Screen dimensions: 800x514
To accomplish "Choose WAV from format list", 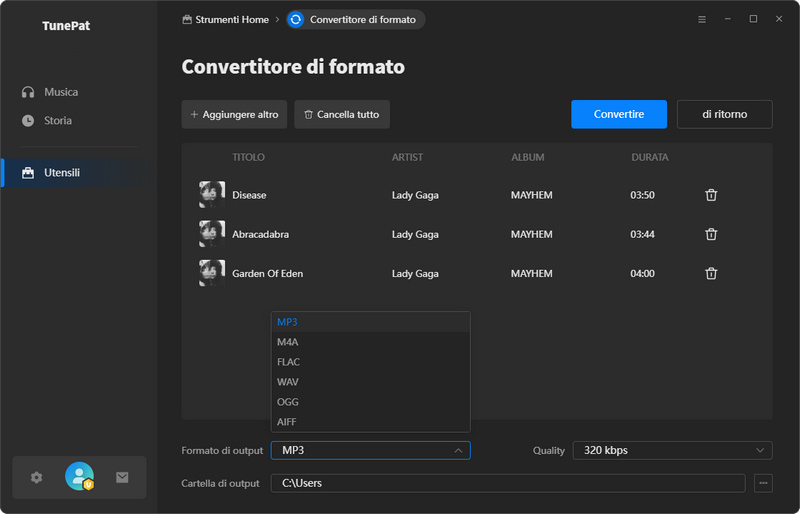I will click(x=370, y=382).
